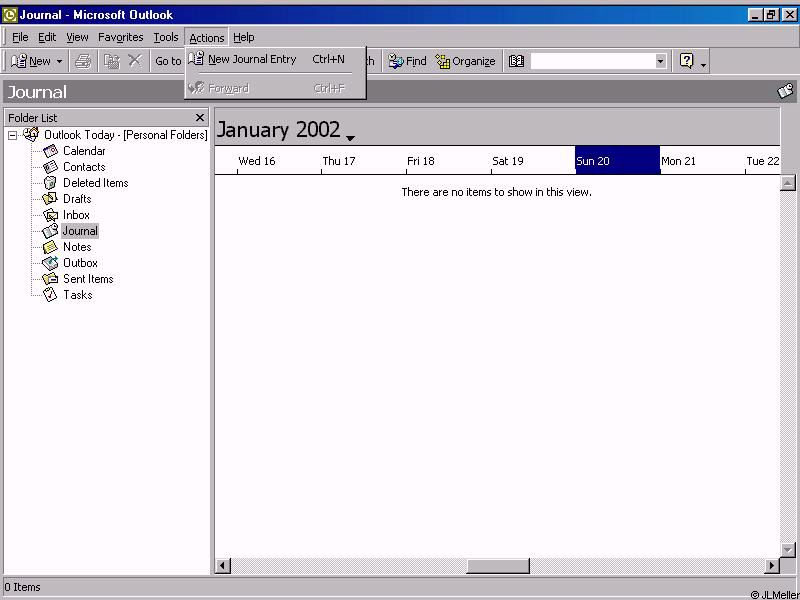Open the toolbar options arrow beside Help
The height and width of the screenshot is (600, 800).
pyautogui.click(x=704, y=63)
